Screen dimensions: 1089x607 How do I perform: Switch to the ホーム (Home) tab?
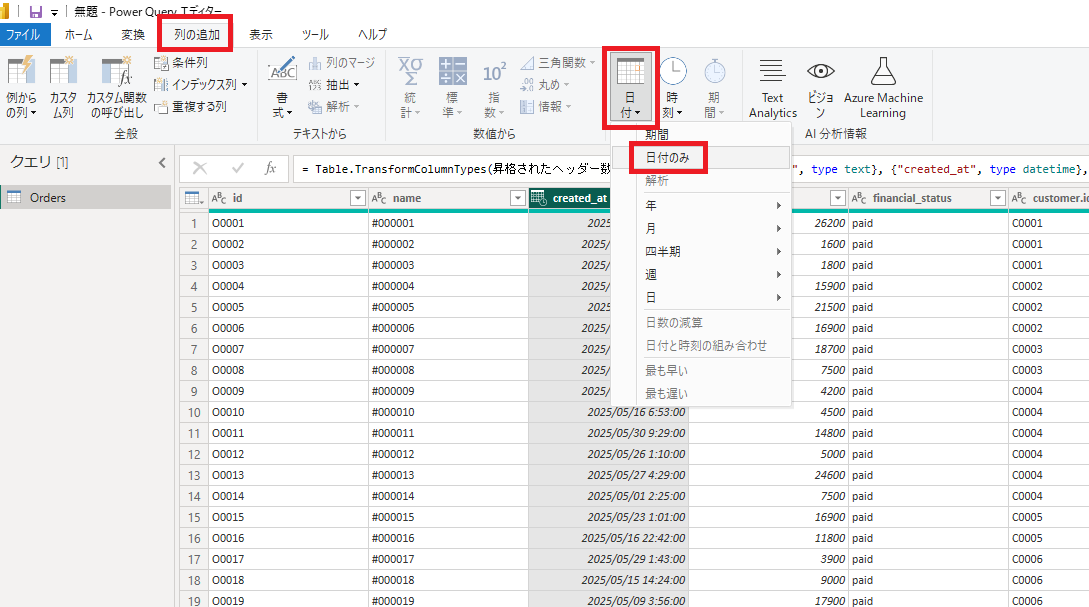pyautogui.click(x=78, y=35)
